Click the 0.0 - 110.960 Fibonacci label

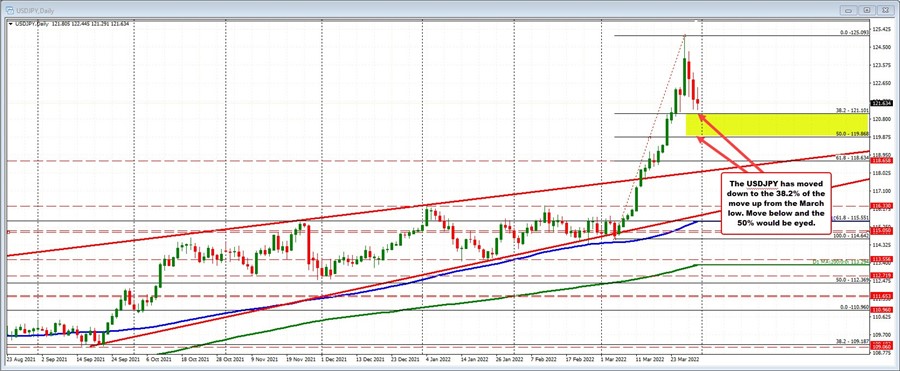(855, 307)
